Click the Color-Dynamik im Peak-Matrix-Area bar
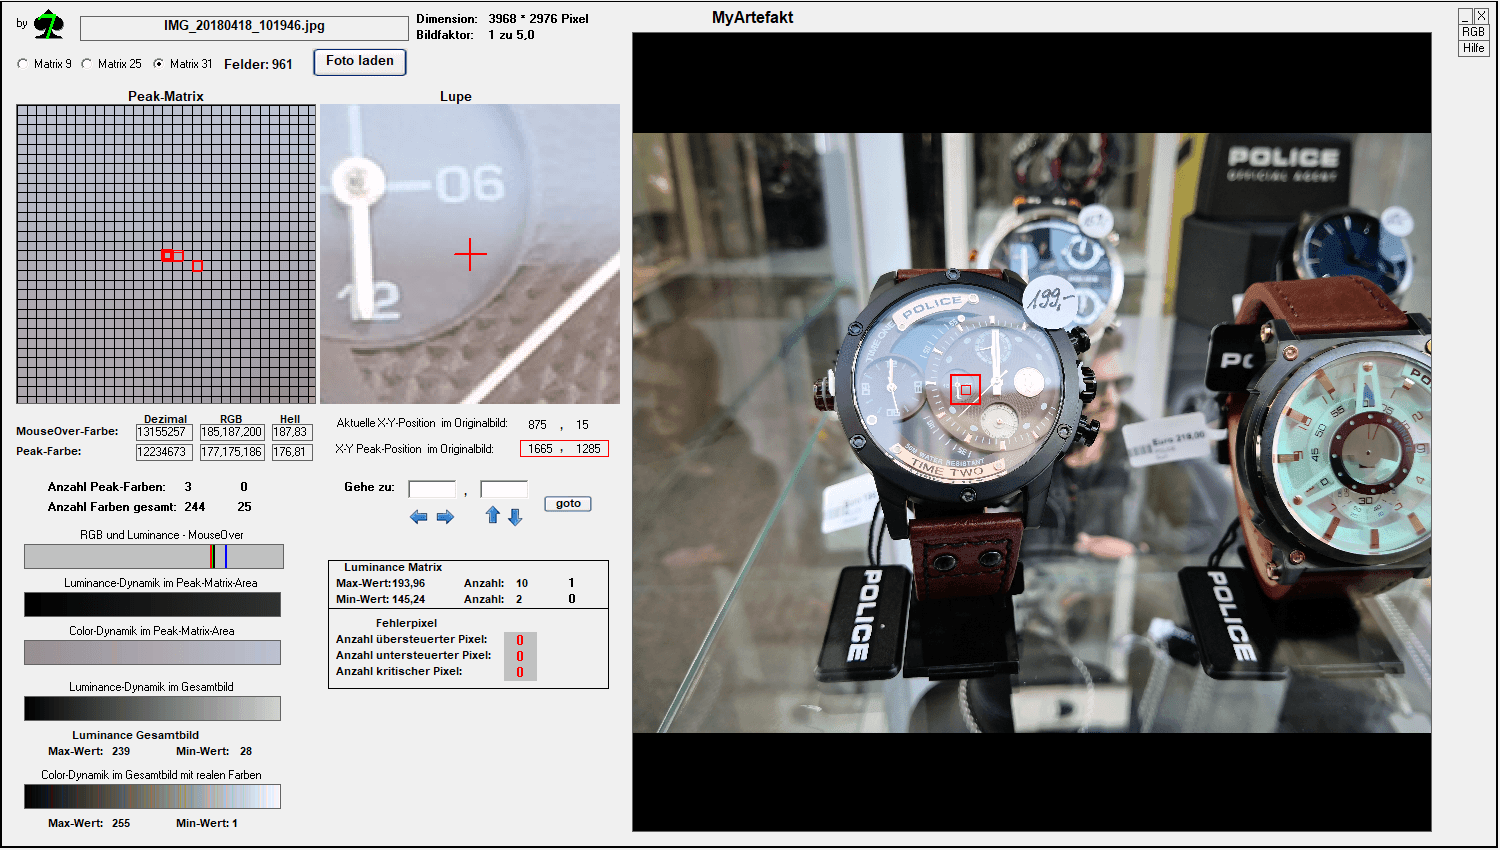This screenshot has height=850, width=1500. tap(152, 652)
